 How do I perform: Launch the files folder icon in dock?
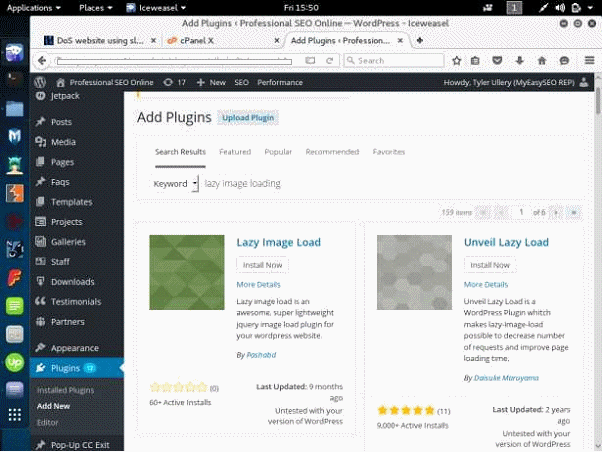(15, 109)
